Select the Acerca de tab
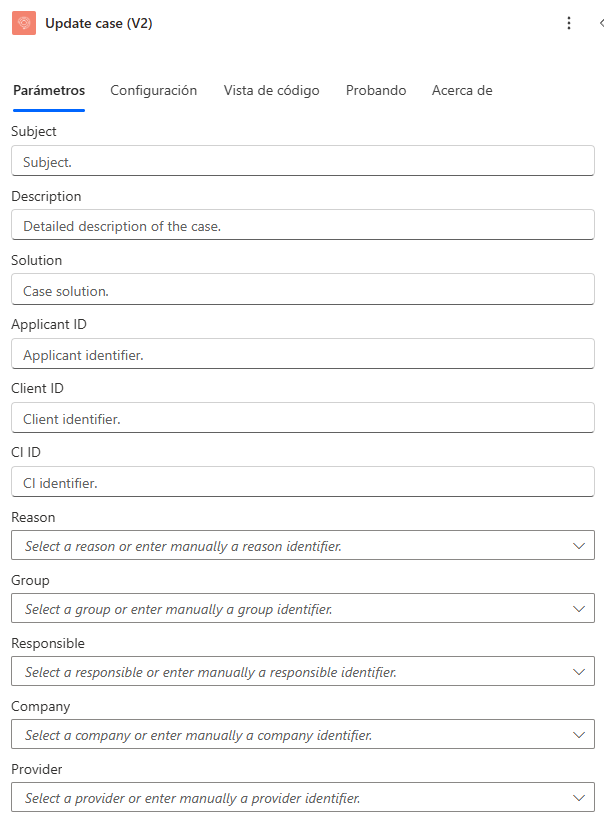Screen dimensions: 604x814 [462, 90]
